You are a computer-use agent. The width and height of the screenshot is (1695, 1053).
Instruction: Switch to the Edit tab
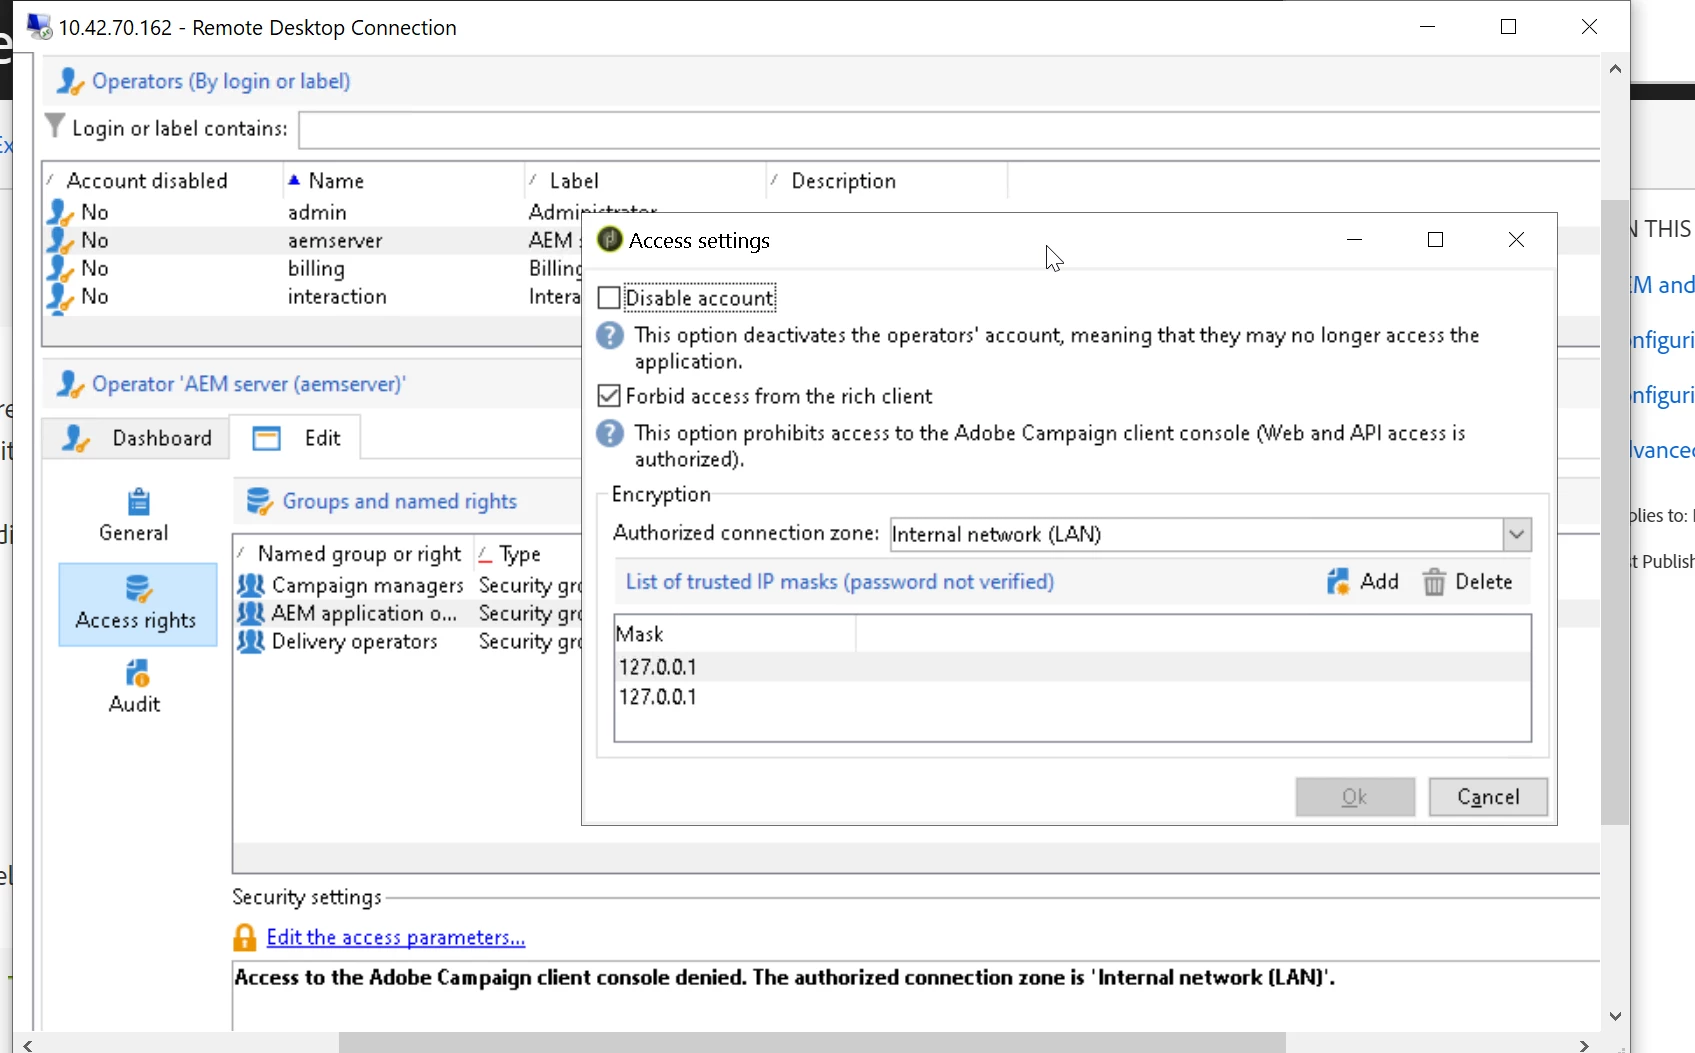point(296,438)
